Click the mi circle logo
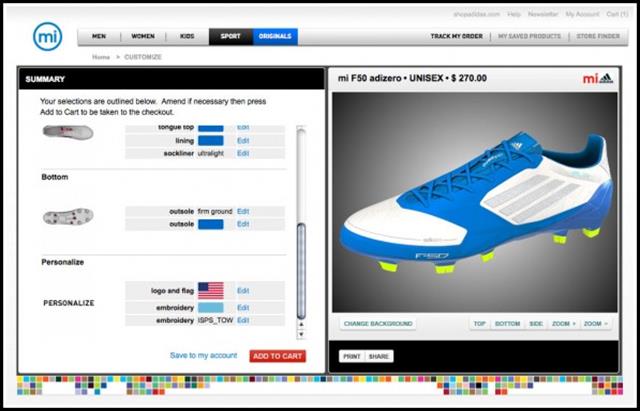 48,37
